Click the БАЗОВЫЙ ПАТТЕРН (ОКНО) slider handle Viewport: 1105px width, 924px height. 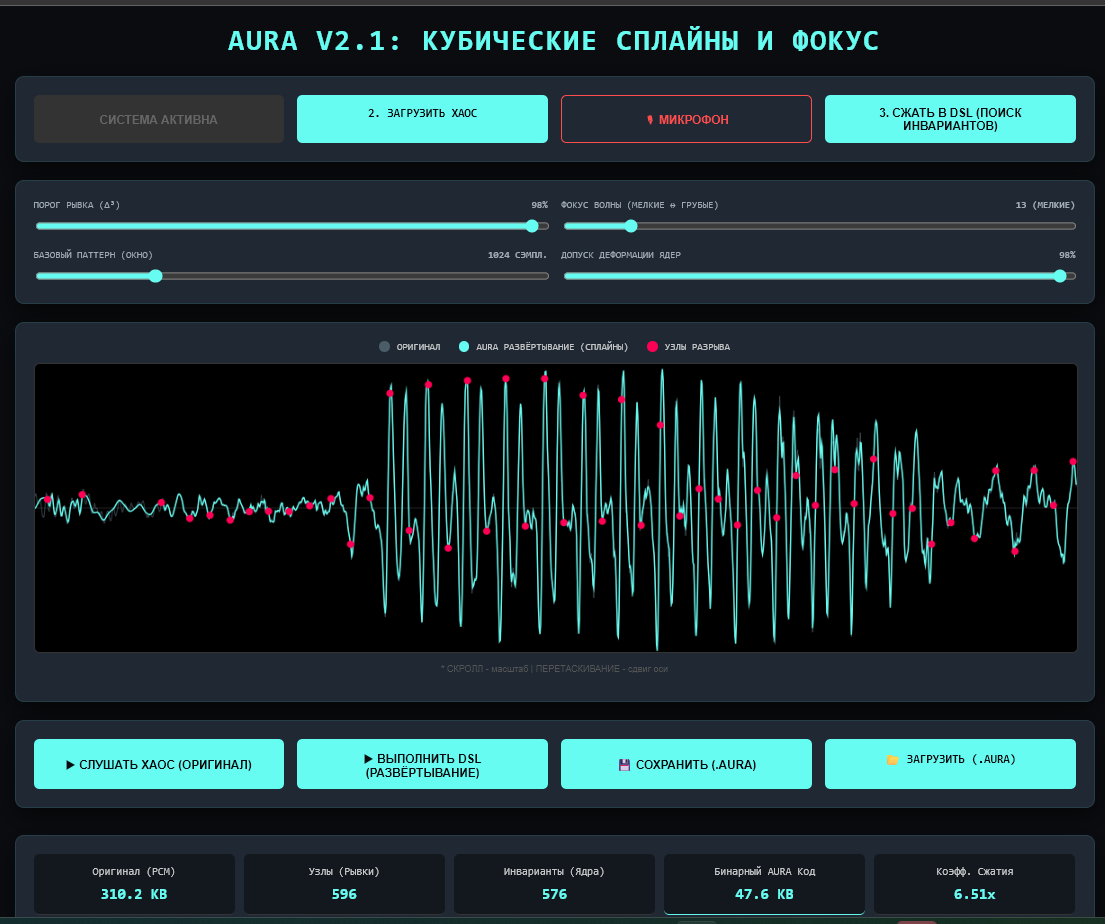coord(155,276)
